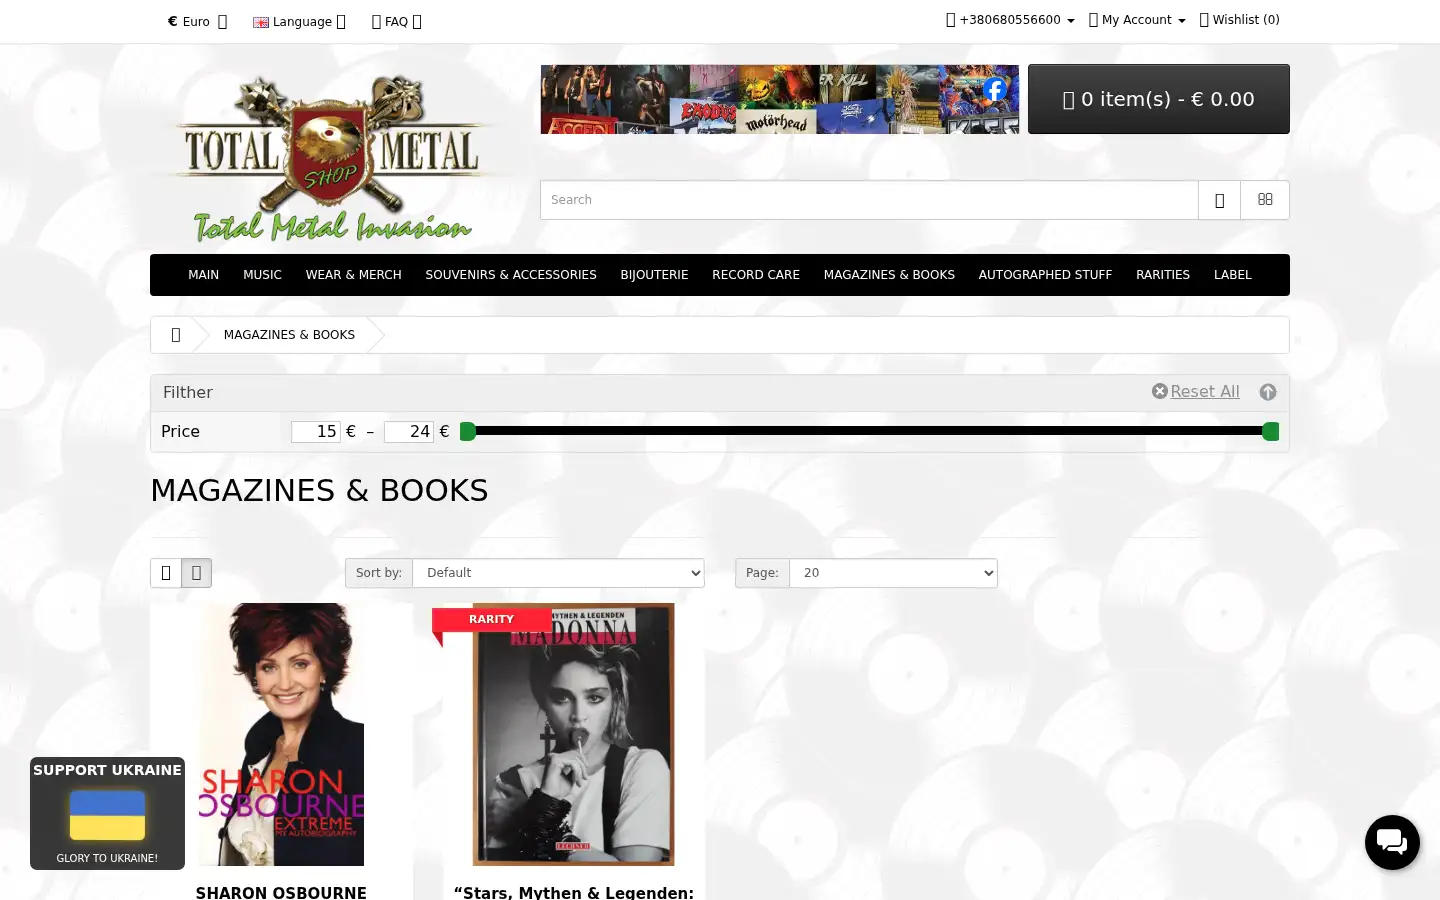The image size is (1440, 900).
Task: Open the My Account menu
Action: pyautogui.click(x=1137, y=20)
